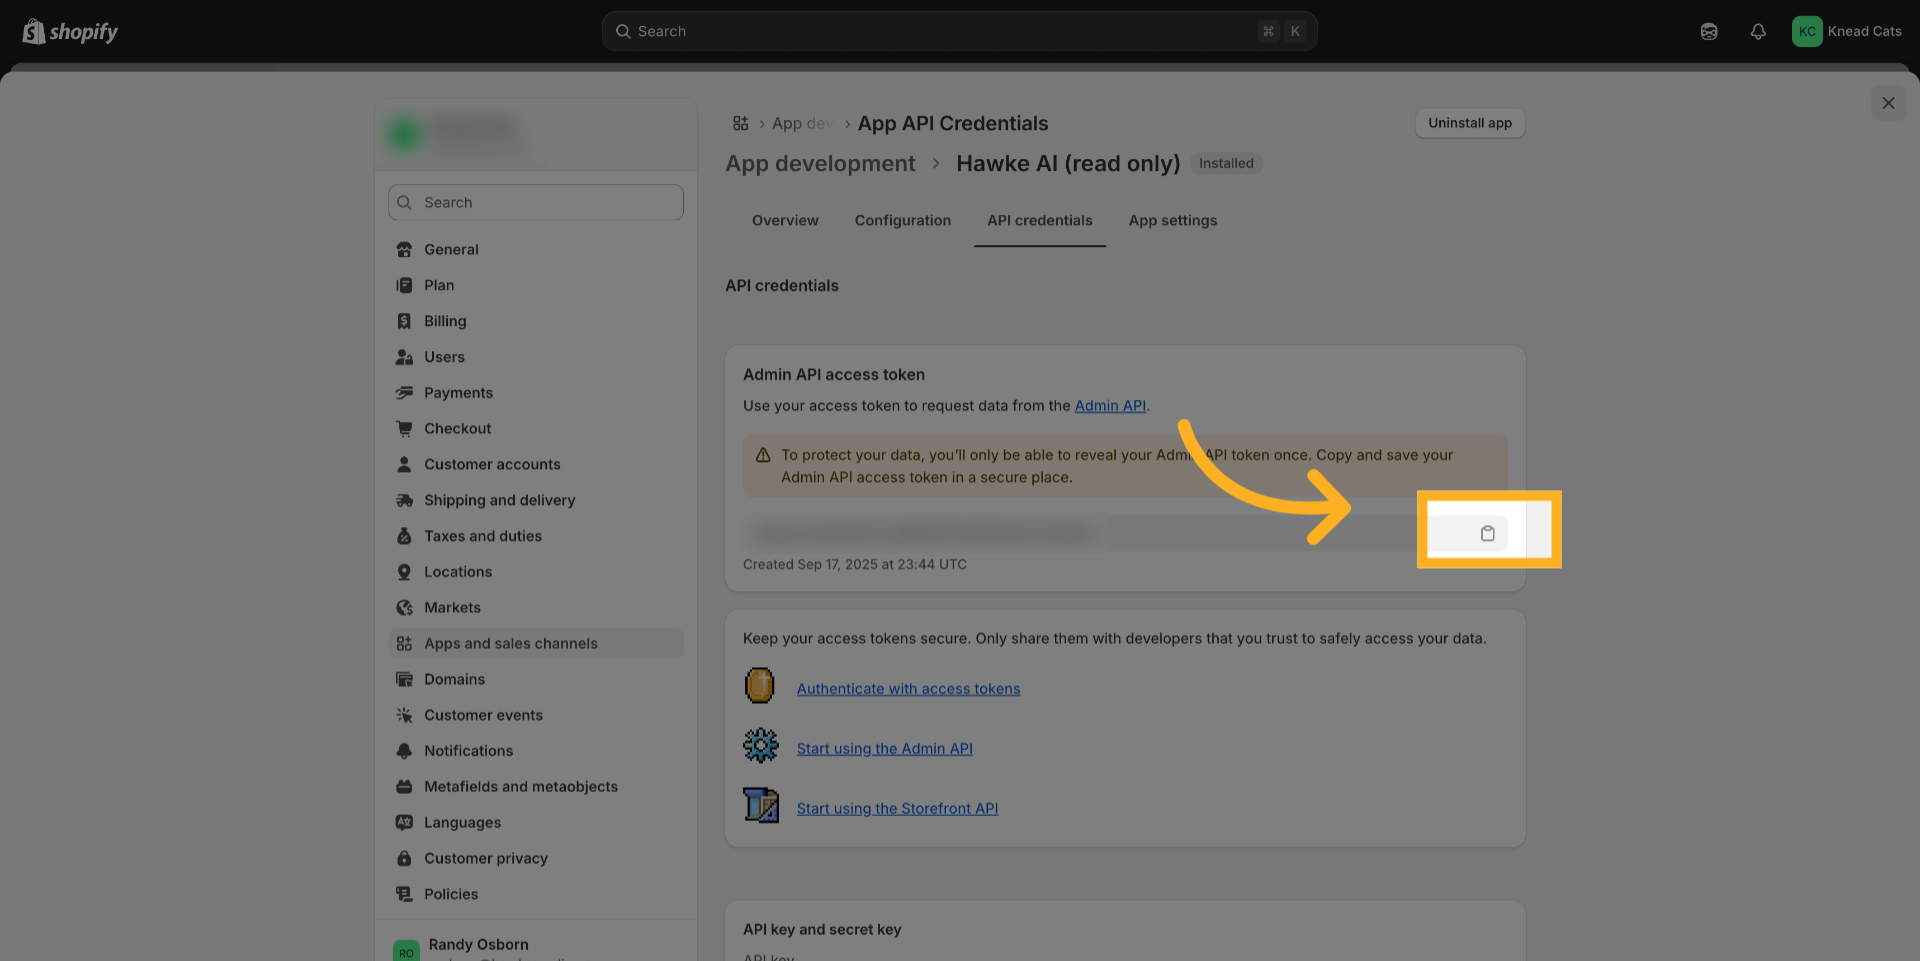
Task: Go to Shipping and delivery settings
Action: pyautogui.click(x=499, y=500)
